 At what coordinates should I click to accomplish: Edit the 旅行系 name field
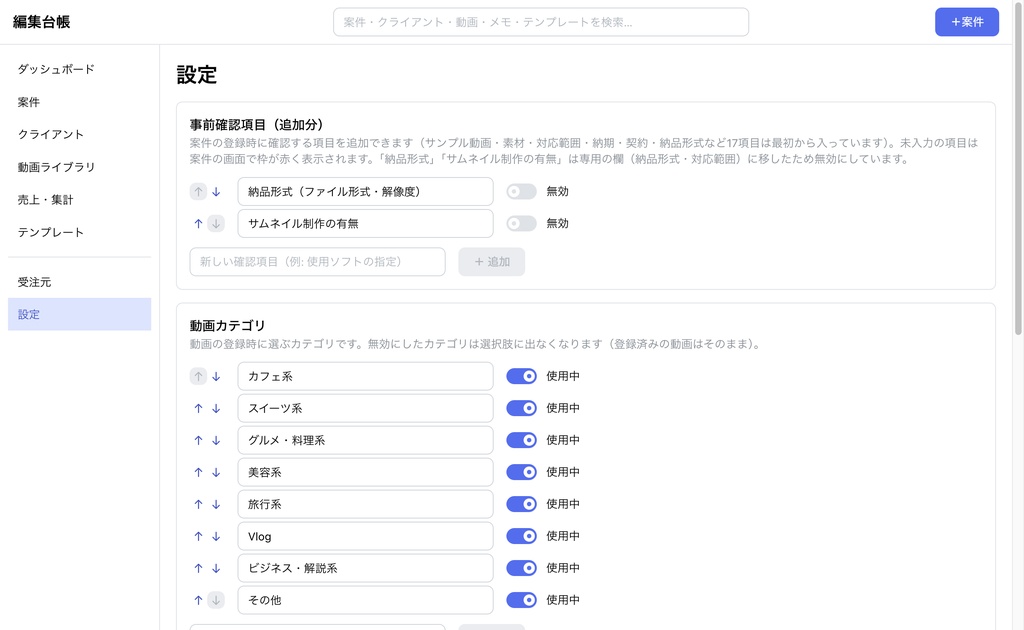[365, 504]
